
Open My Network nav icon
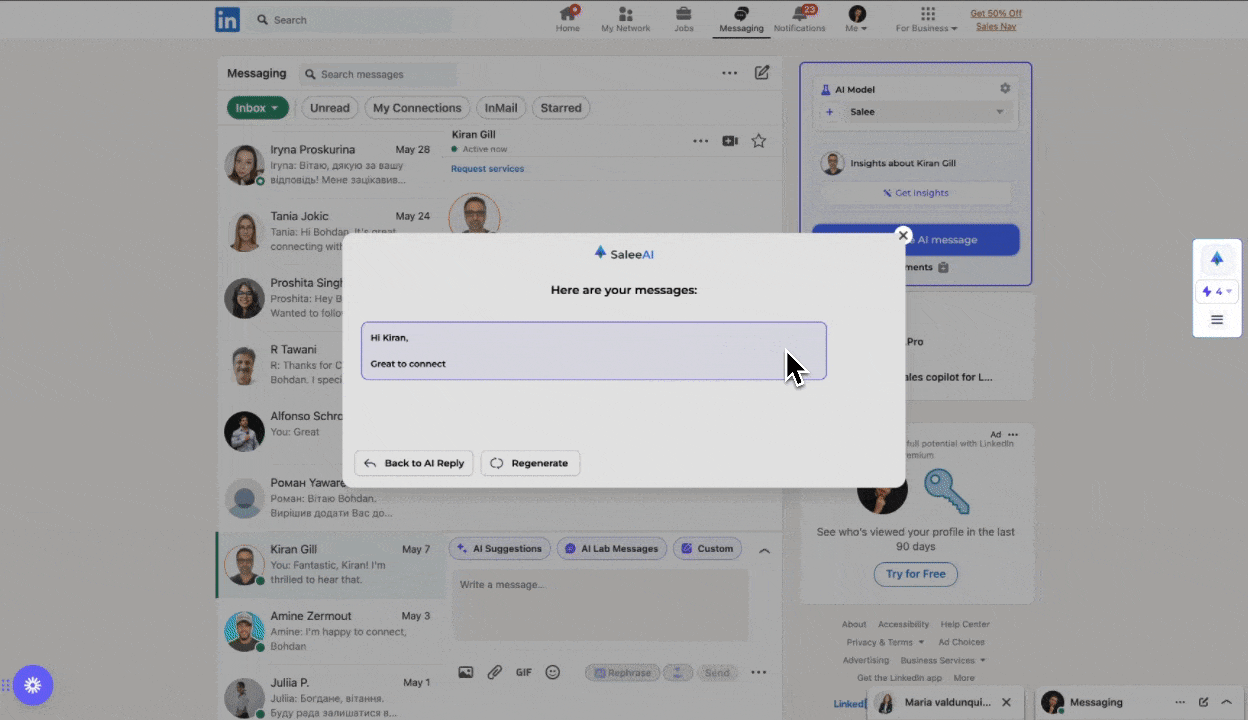pos(626,19)
